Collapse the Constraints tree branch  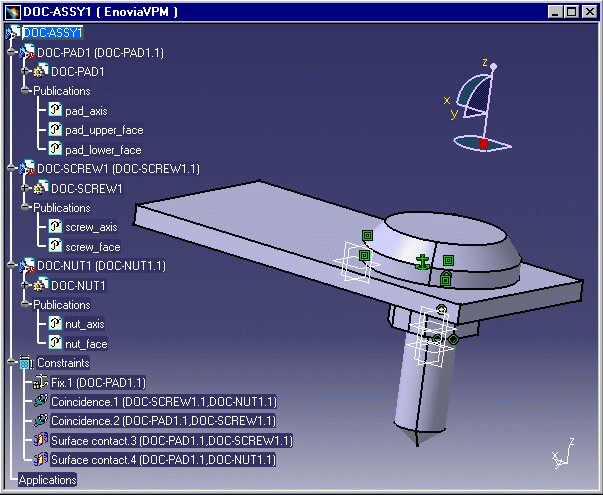[11, 363]
